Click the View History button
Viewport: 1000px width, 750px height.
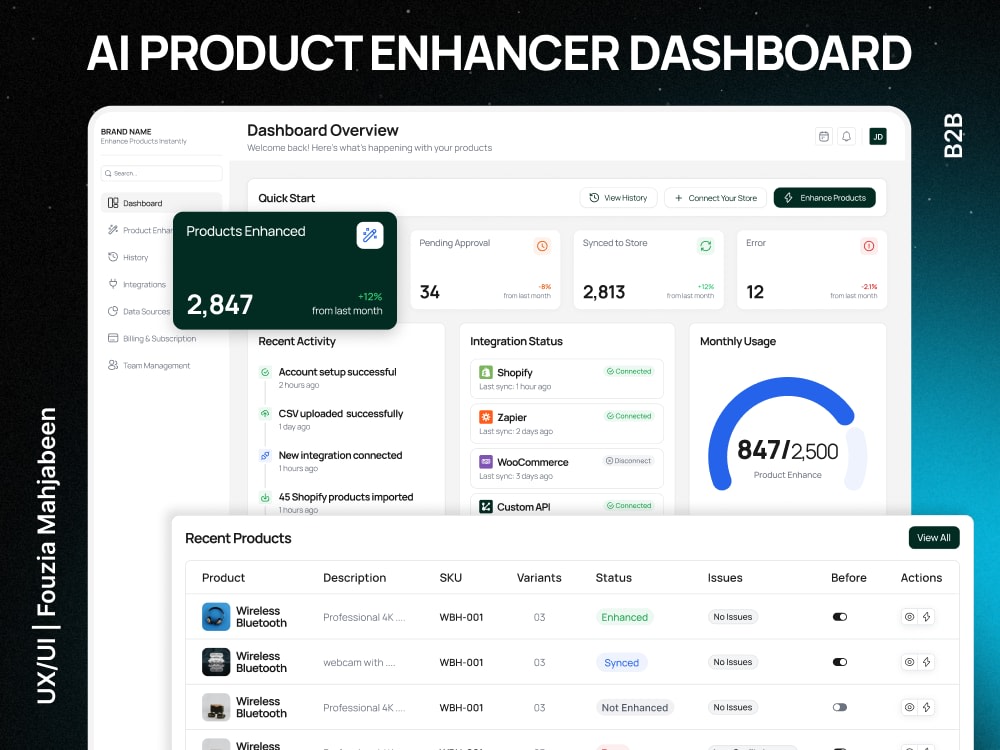pyautogui.click(x=618, y=198)
